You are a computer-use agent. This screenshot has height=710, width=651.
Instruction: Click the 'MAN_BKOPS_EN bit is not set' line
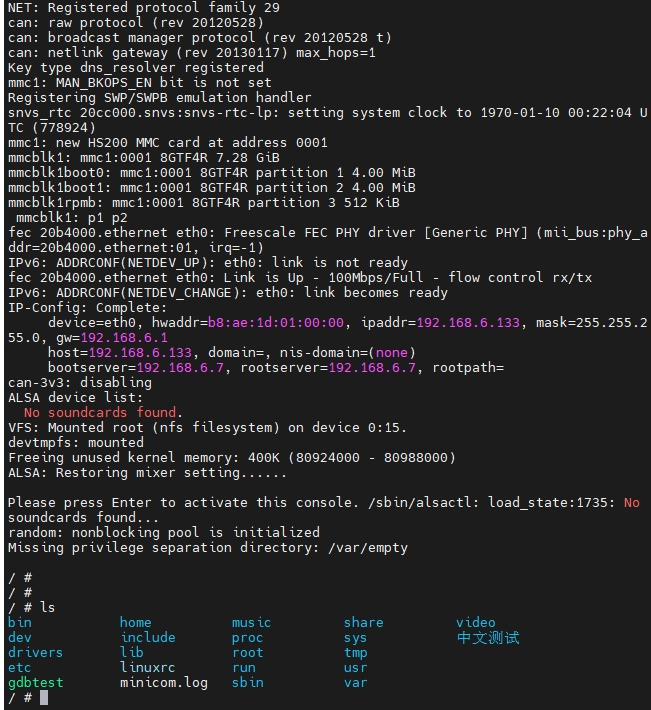pos(140,83)
